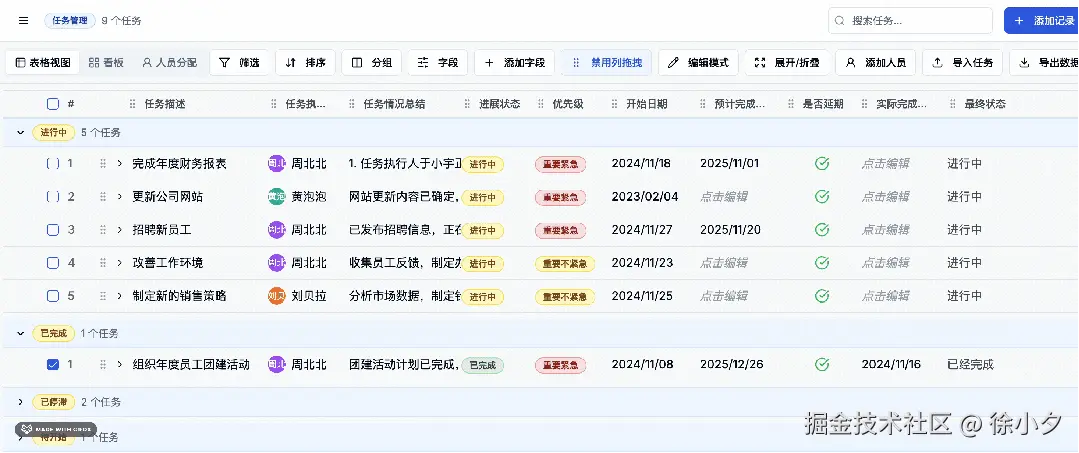Collapse the 已完成 group
This screenshot has height=453, width=1079.
pos(21,334)
